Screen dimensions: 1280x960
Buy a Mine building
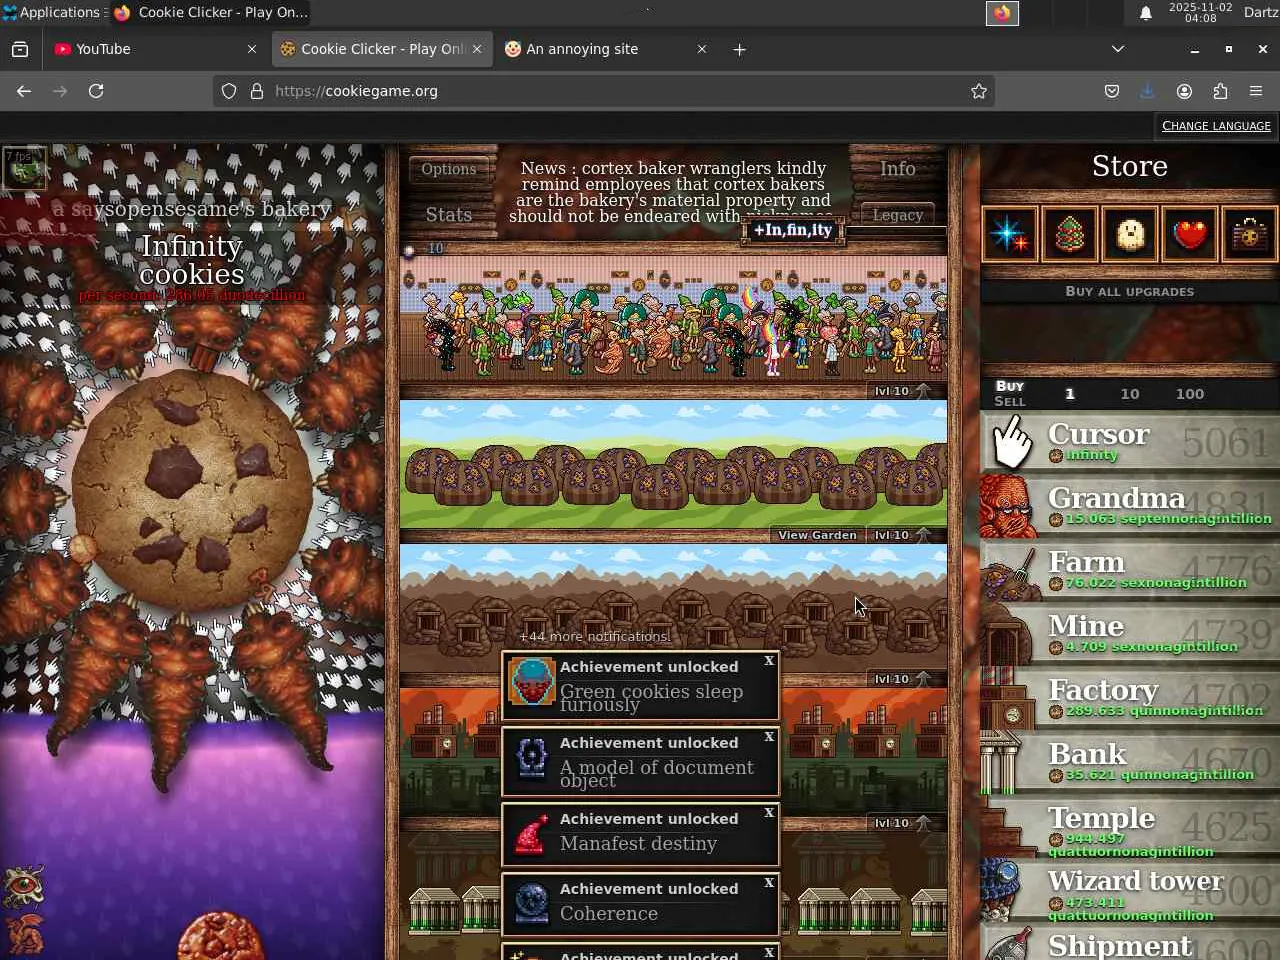tap(1130, 635)
